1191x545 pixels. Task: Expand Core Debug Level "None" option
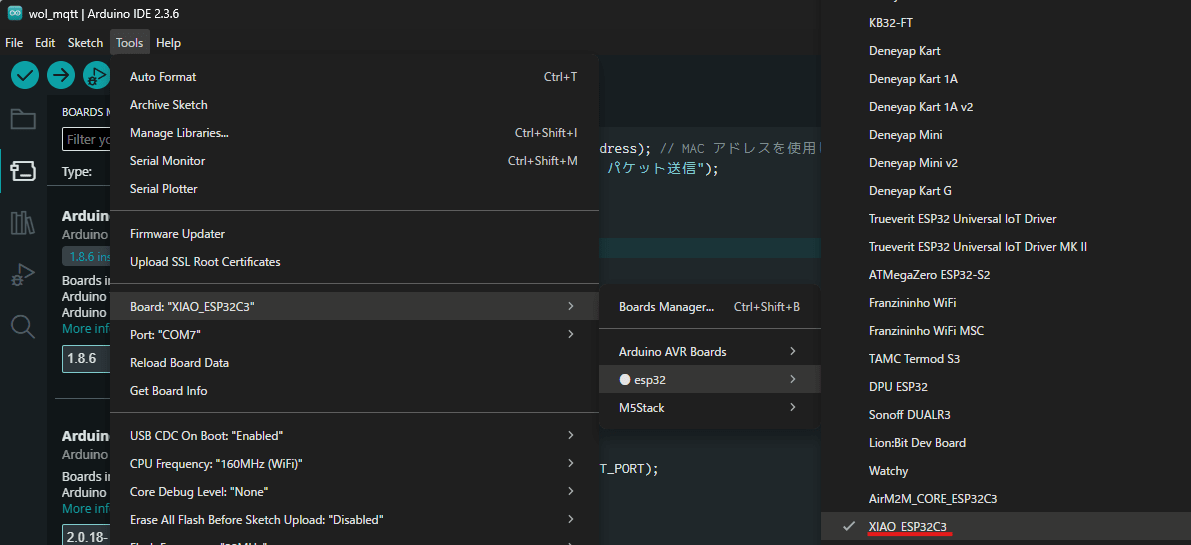[x=354, y=491]
